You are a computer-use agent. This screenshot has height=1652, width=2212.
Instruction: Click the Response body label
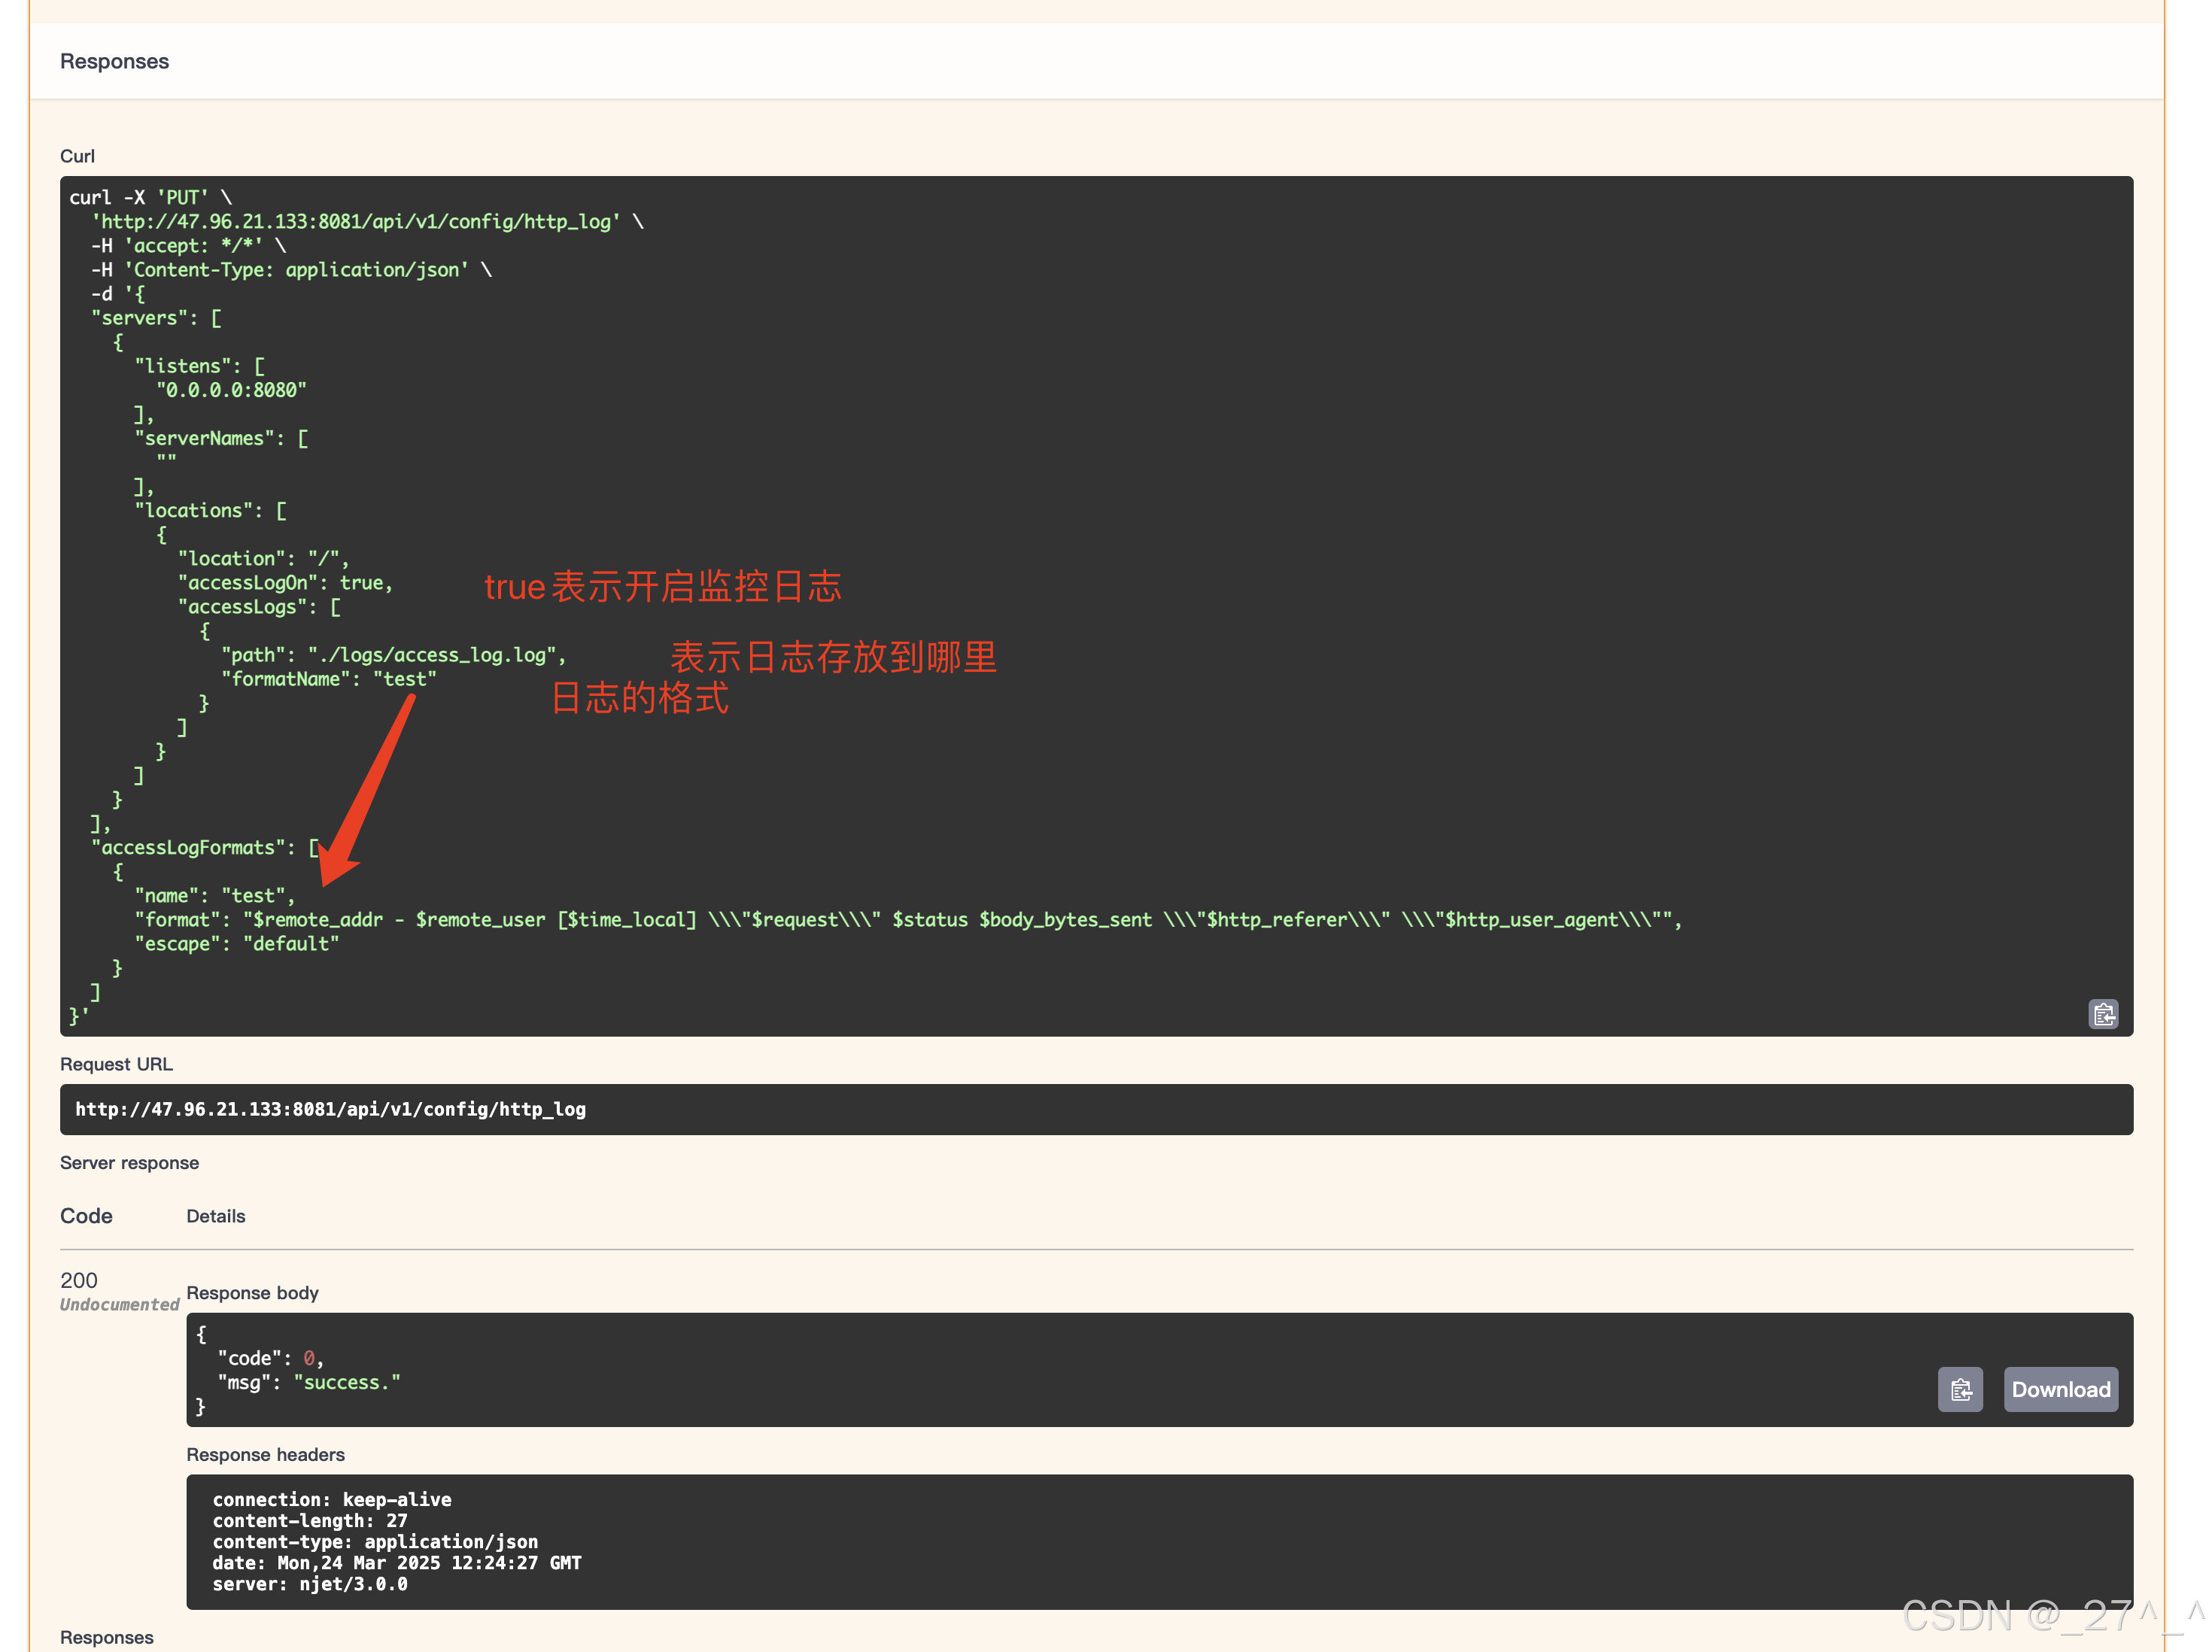point(252,1292)
